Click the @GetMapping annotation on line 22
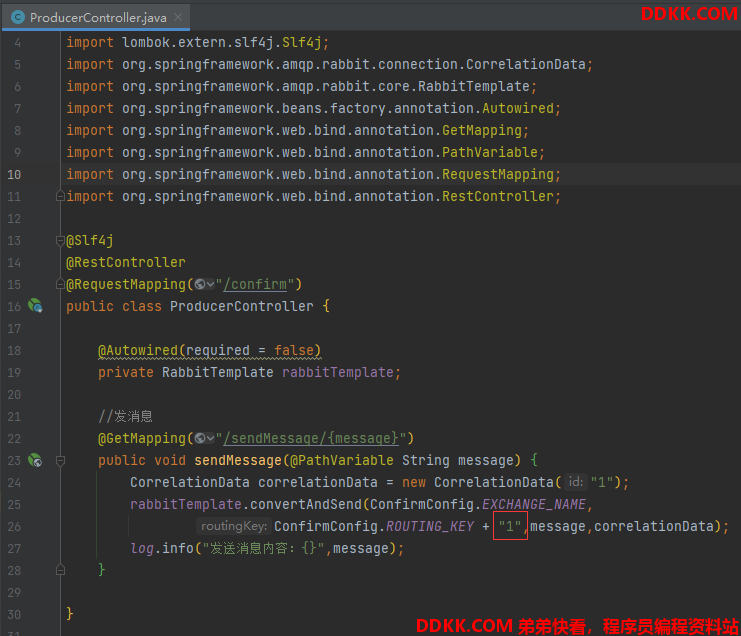Viewport: 741px width, 636px height. point(142,438)
